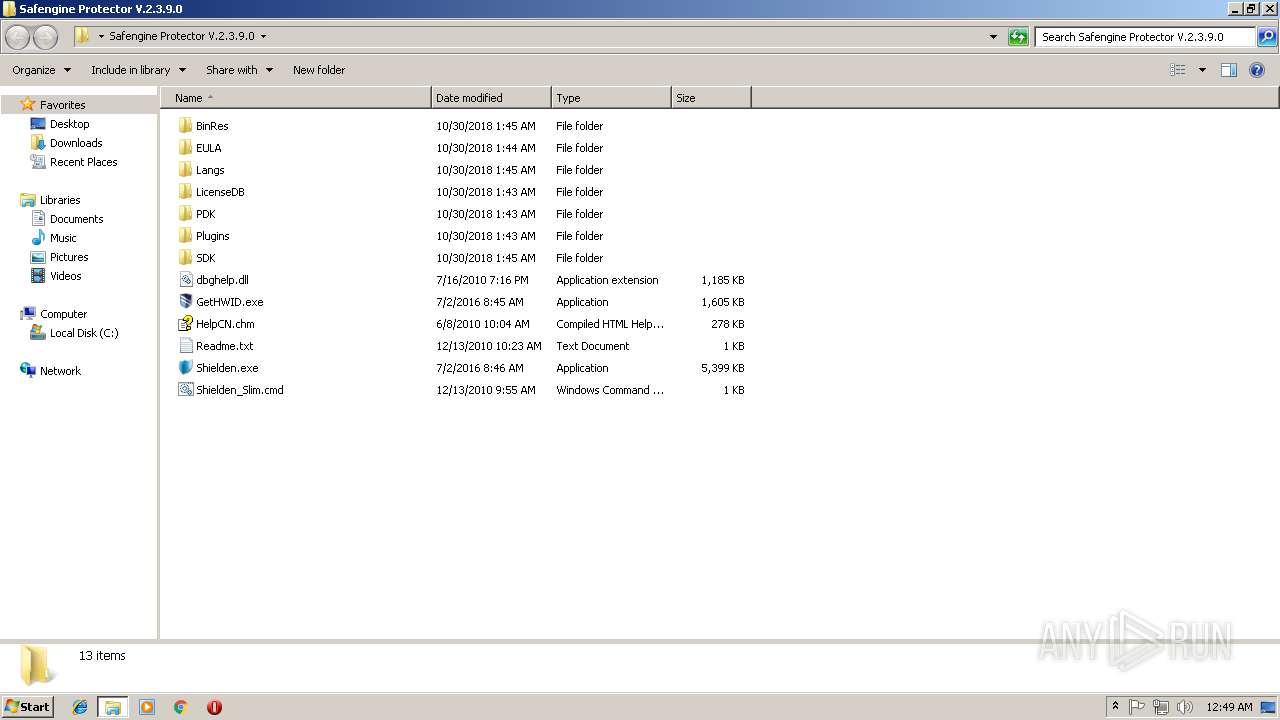The height and width of the screenshot is (720, 1280).
Task: Select the Langs folder icon
Action: pos(185,170)
